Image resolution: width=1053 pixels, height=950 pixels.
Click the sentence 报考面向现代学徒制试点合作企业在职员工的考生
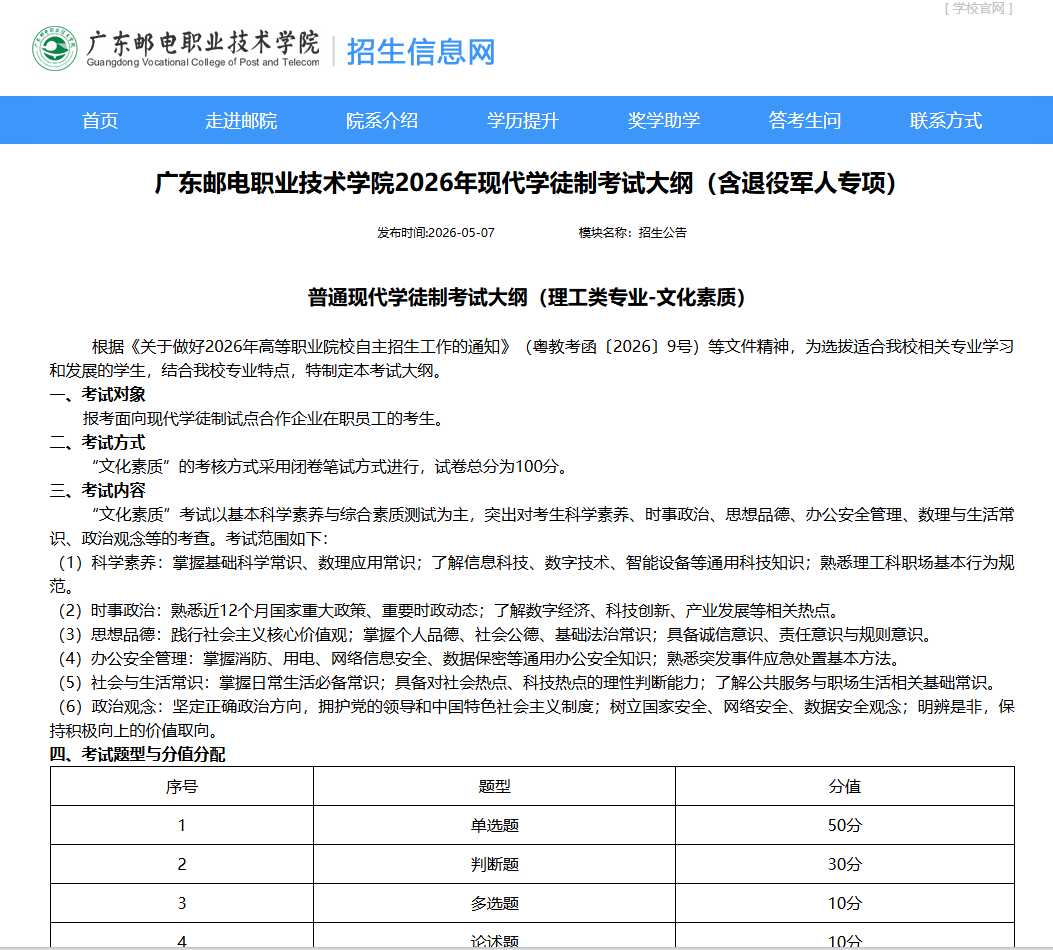[264, 419]
